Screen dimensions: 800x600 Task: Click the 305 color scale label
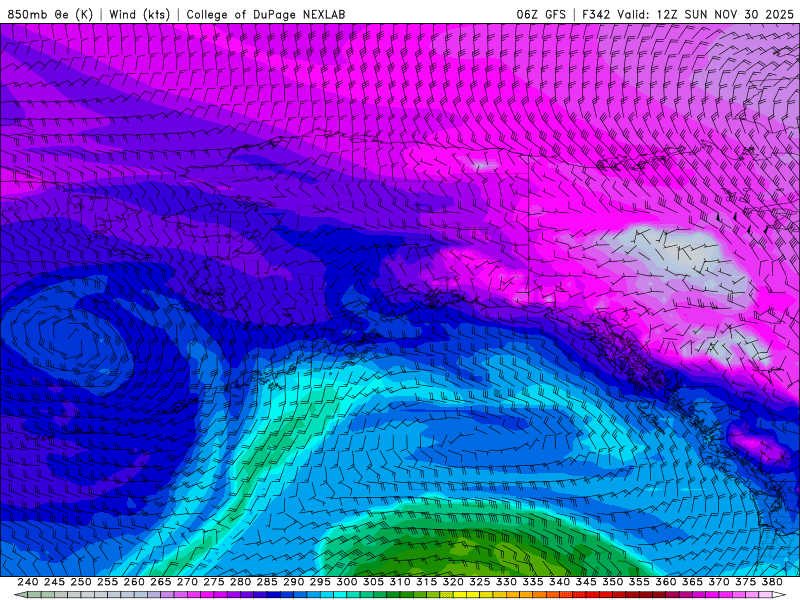(x=373, y=582)
